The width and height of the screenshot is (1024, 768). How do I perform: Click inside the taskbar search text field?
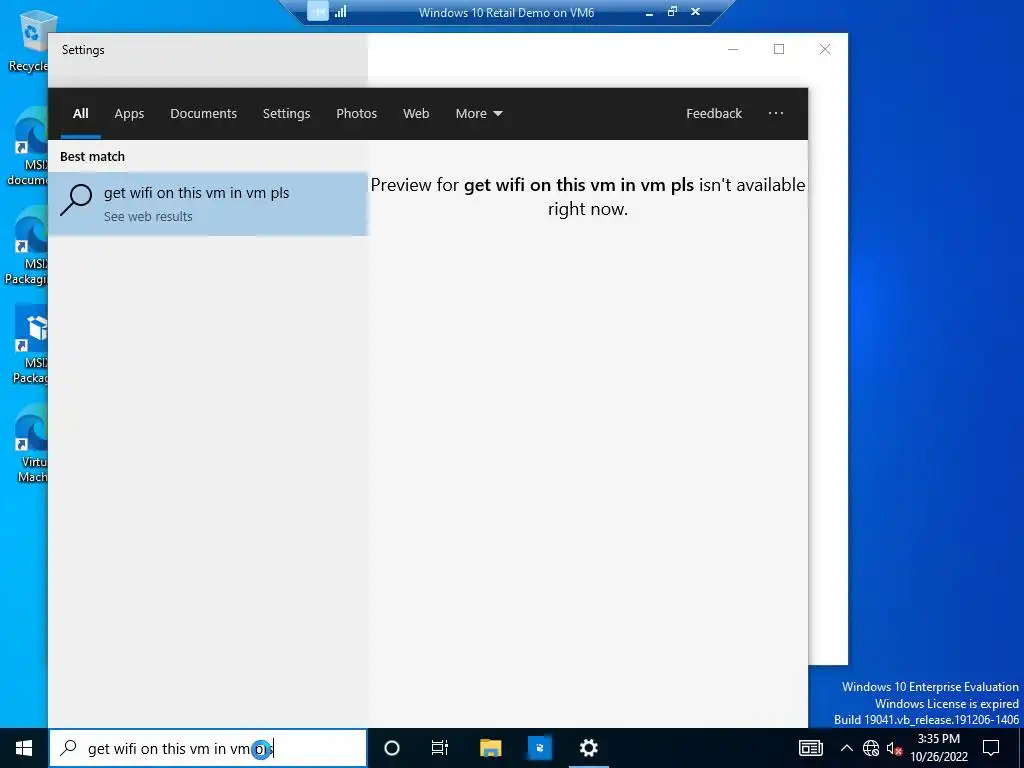click(208, 748)
